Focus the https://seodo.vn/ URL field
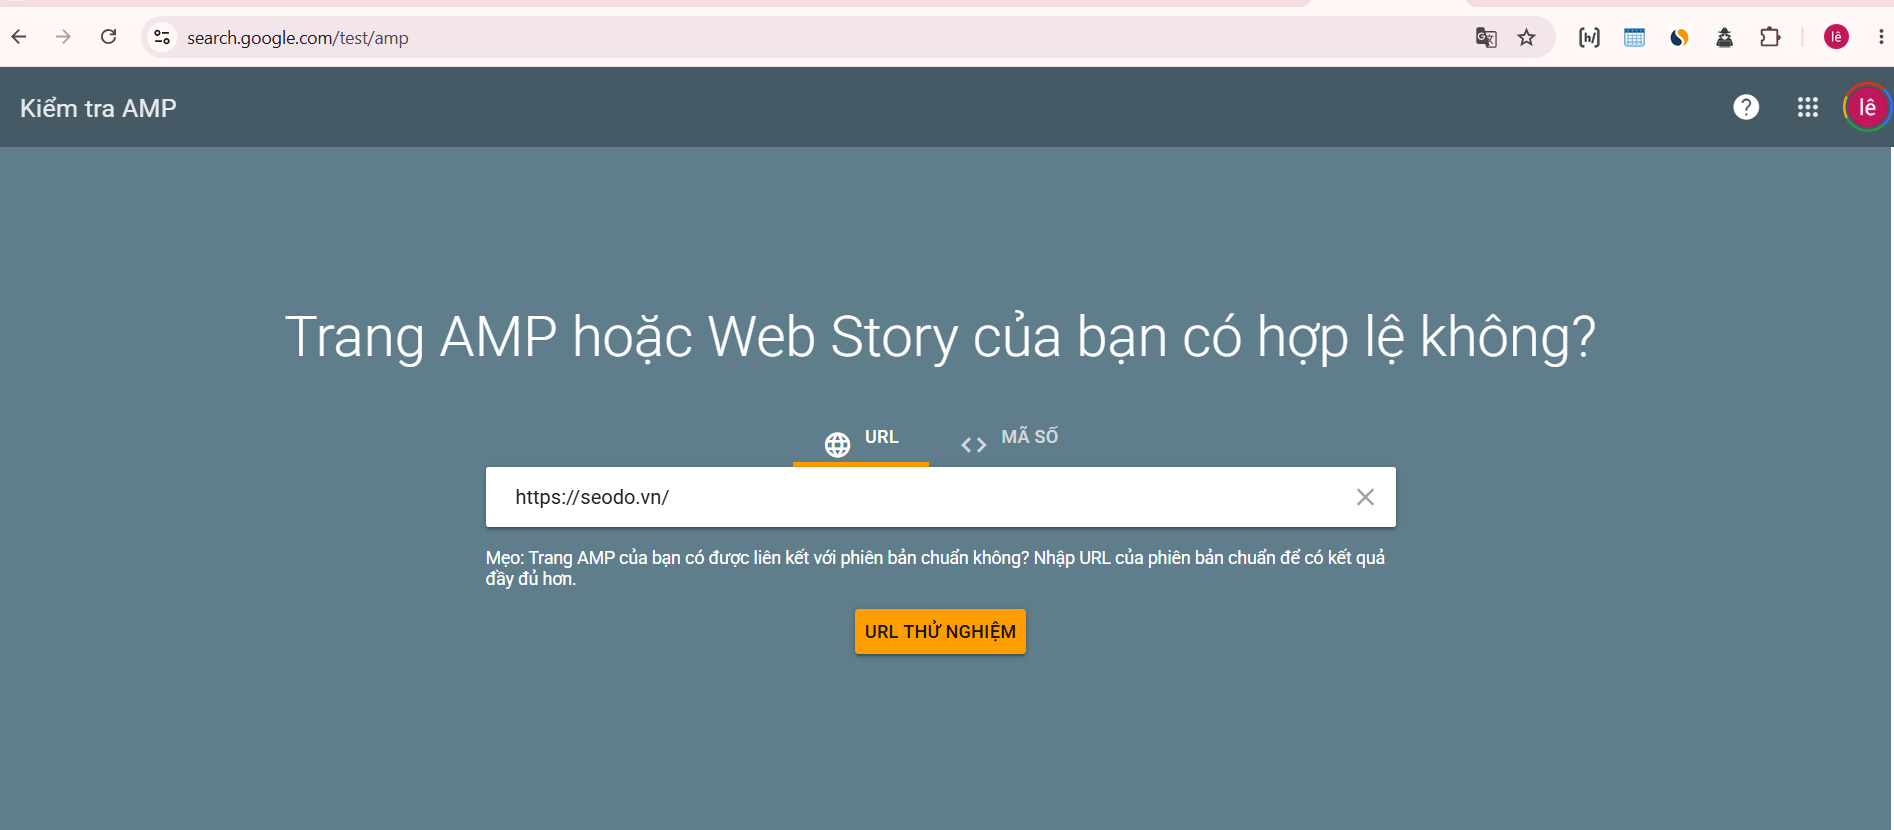Viewport: 1894px width, 830px height. point(920,497)
